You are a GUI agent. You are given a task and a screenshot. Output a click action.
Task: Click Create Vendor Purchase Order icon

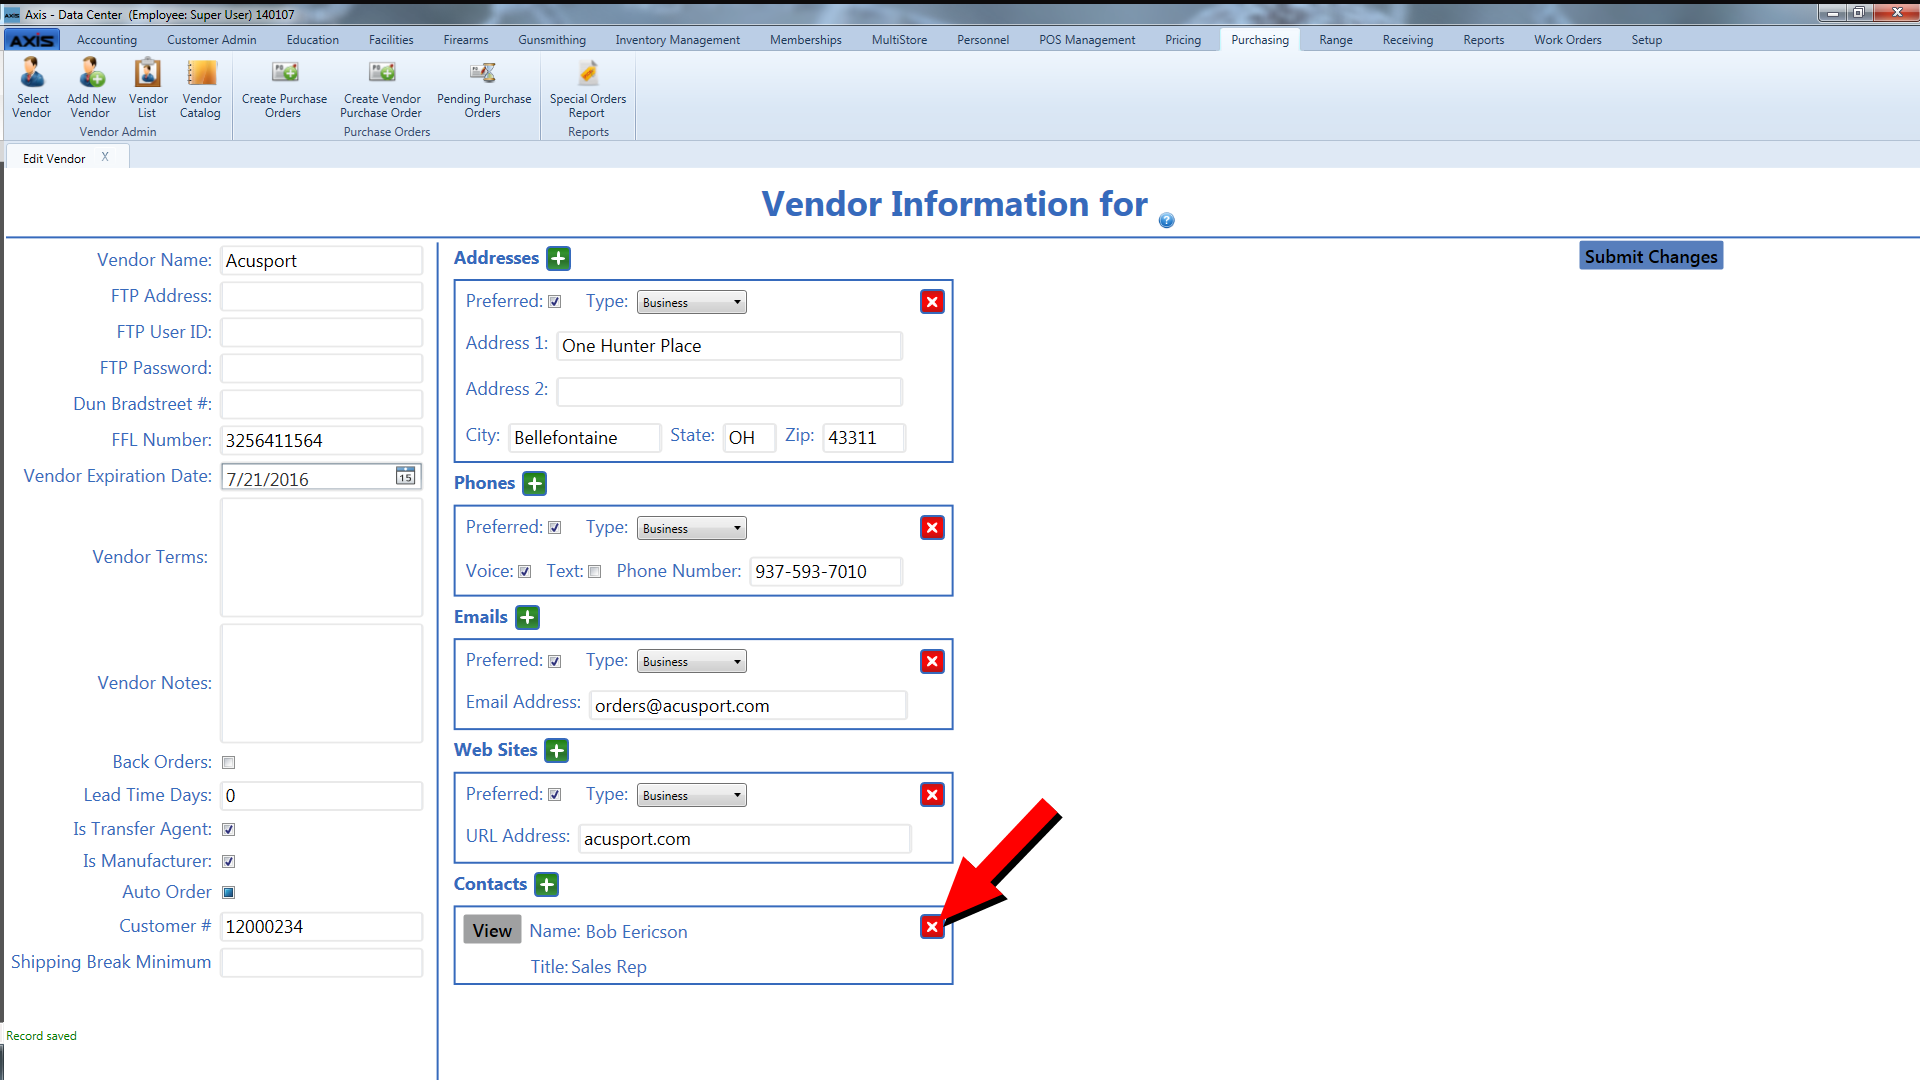coord(382,88)
